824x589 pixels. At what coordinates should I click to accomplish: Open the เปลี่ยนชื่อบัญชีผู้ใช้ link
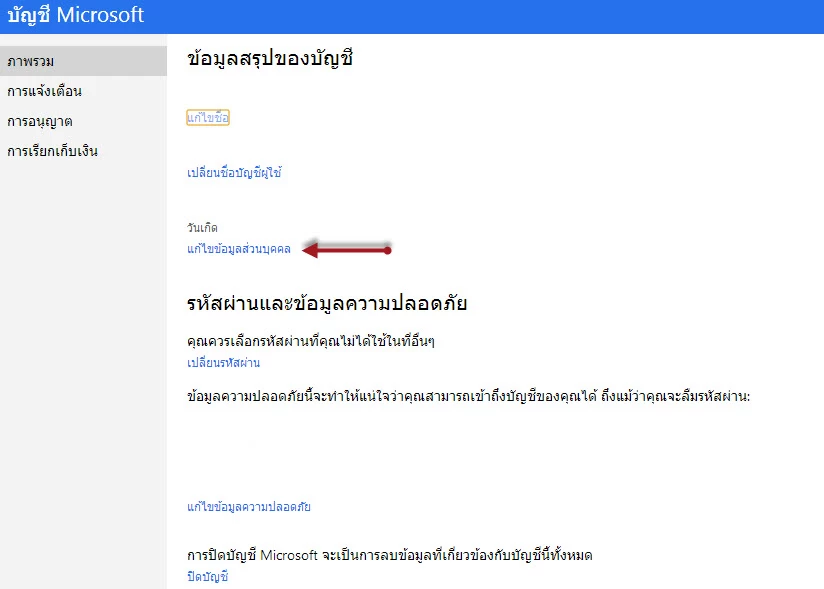click(234, 172)
